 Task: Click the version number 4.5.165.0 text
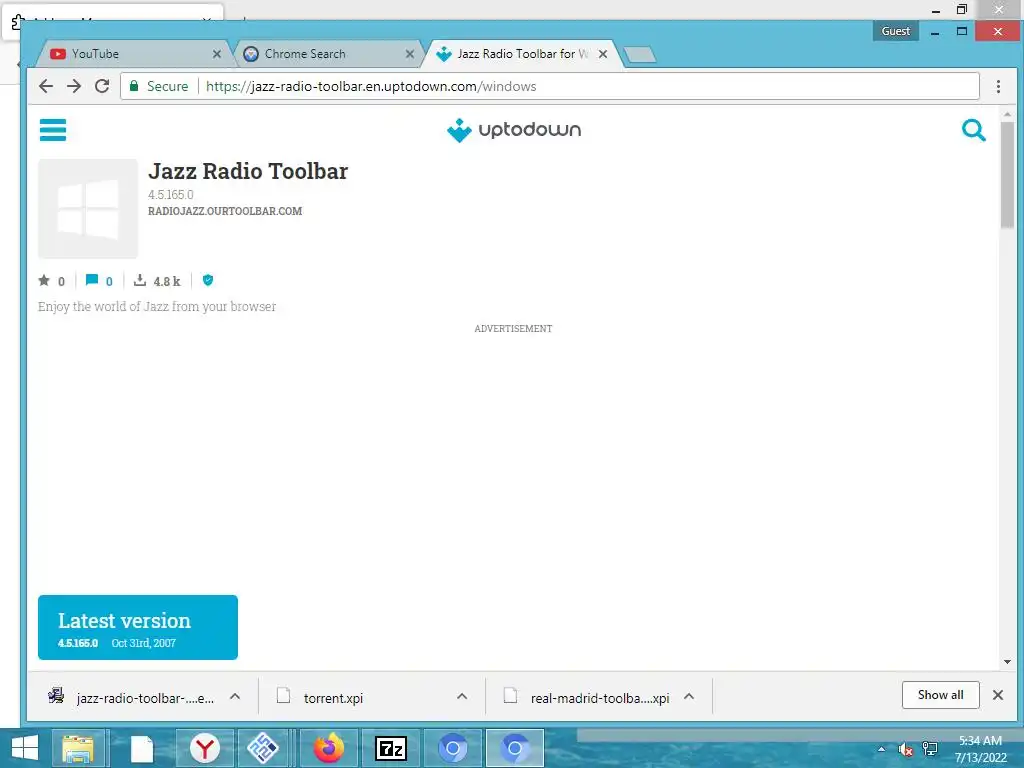[x=170, y=195]
